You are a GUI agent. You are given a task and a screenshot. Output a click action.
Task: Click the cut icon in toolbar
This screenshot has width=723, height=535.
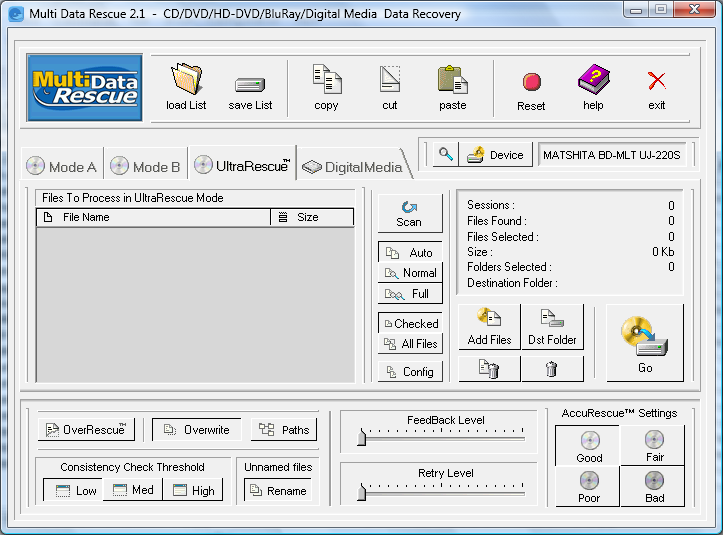tap(390, 79)
